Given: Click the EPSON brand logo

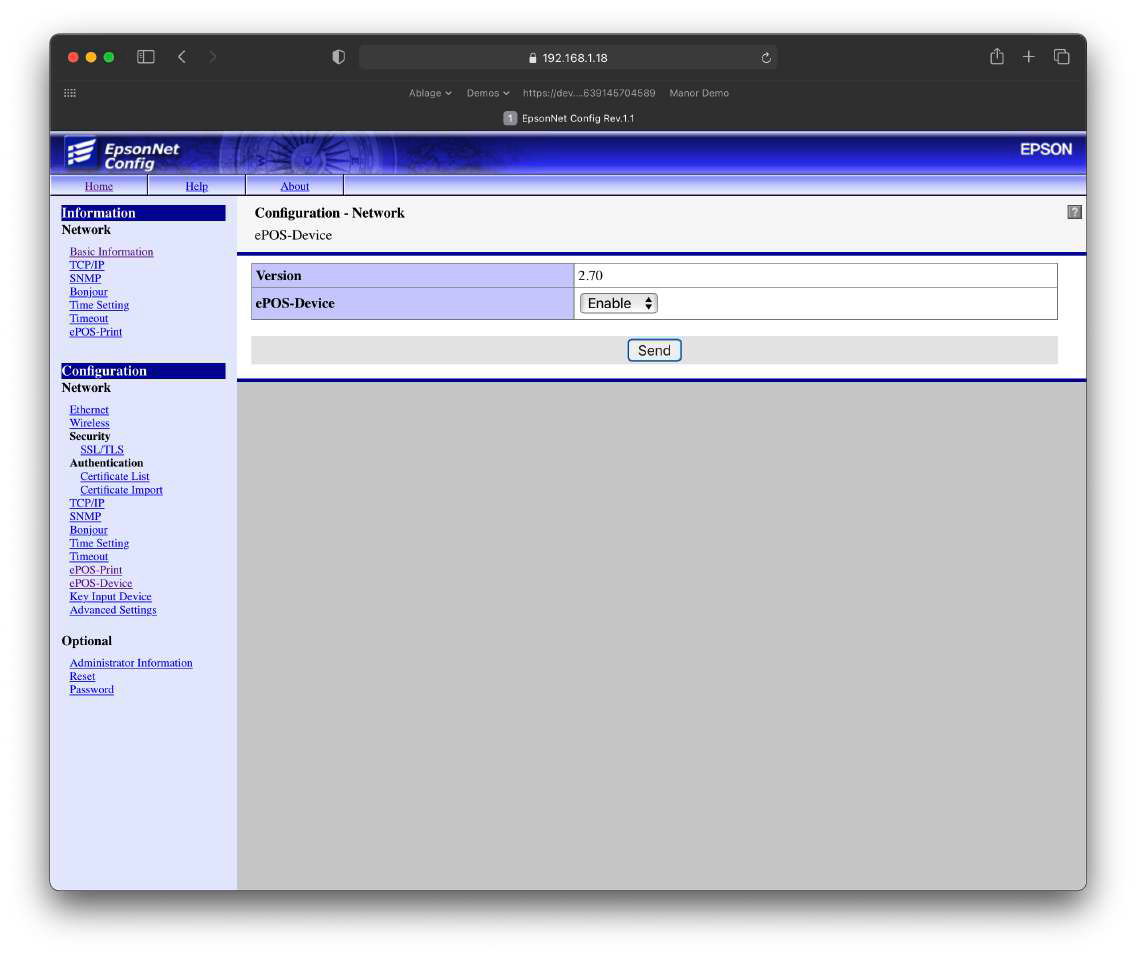Looking at the screenshot, I should (x=1045, y=149).
